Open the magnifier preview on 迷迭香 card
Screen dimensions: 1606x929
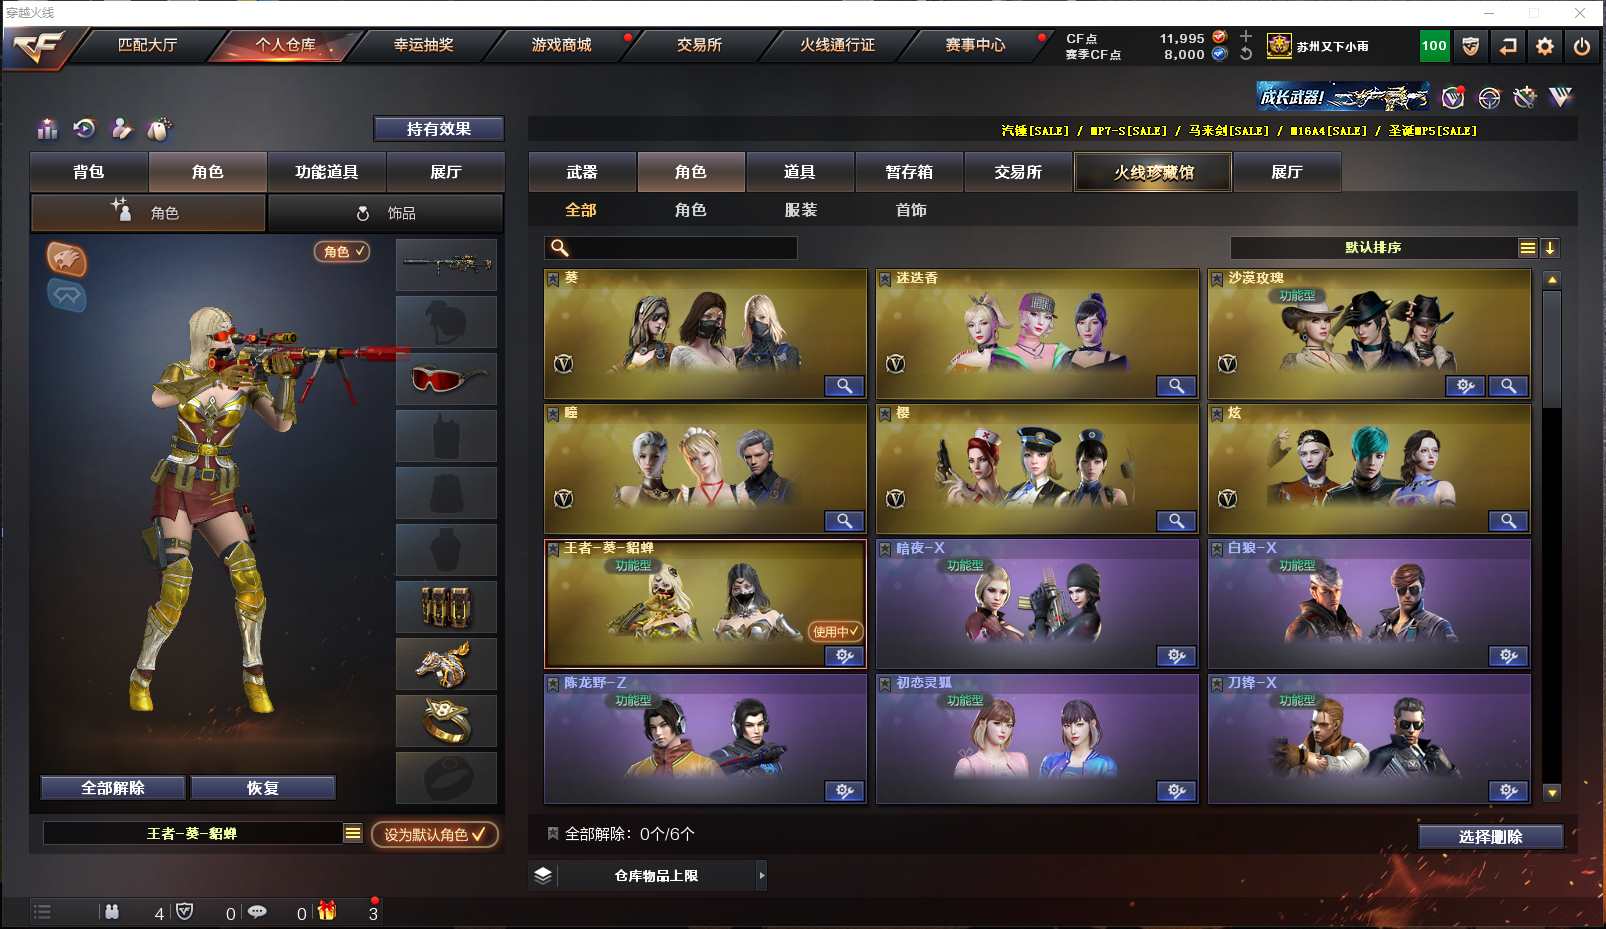click(1176, 386)
